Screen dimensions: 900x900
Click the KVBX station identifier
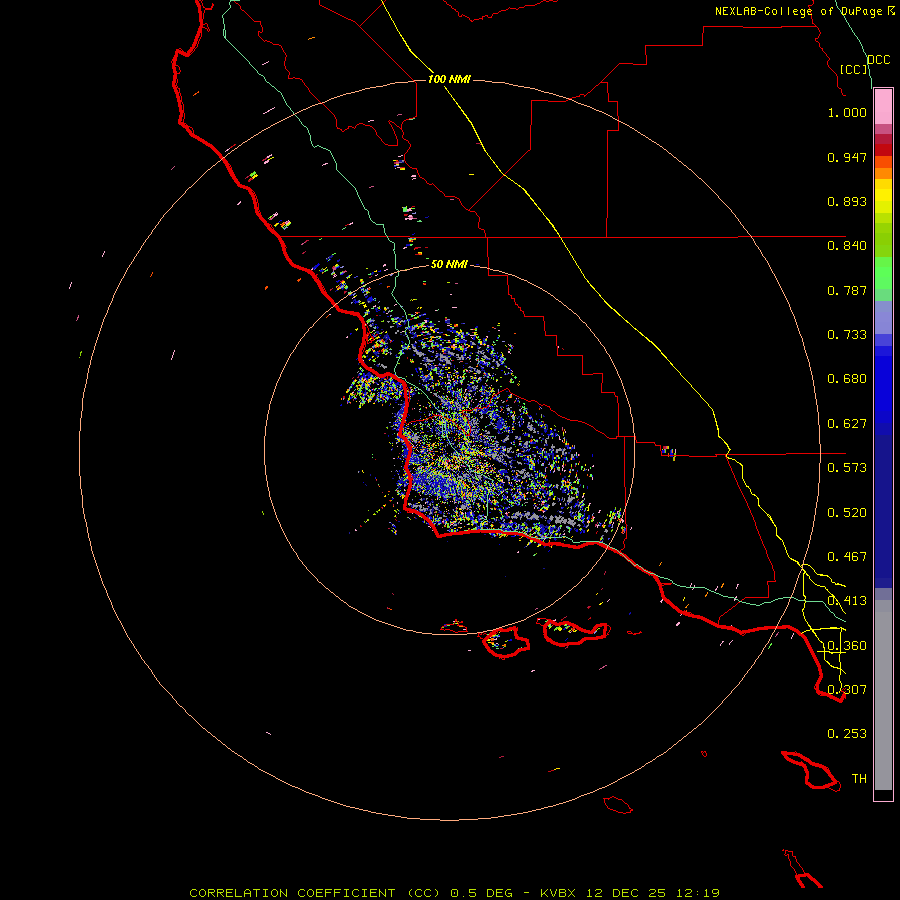point(557,893)
